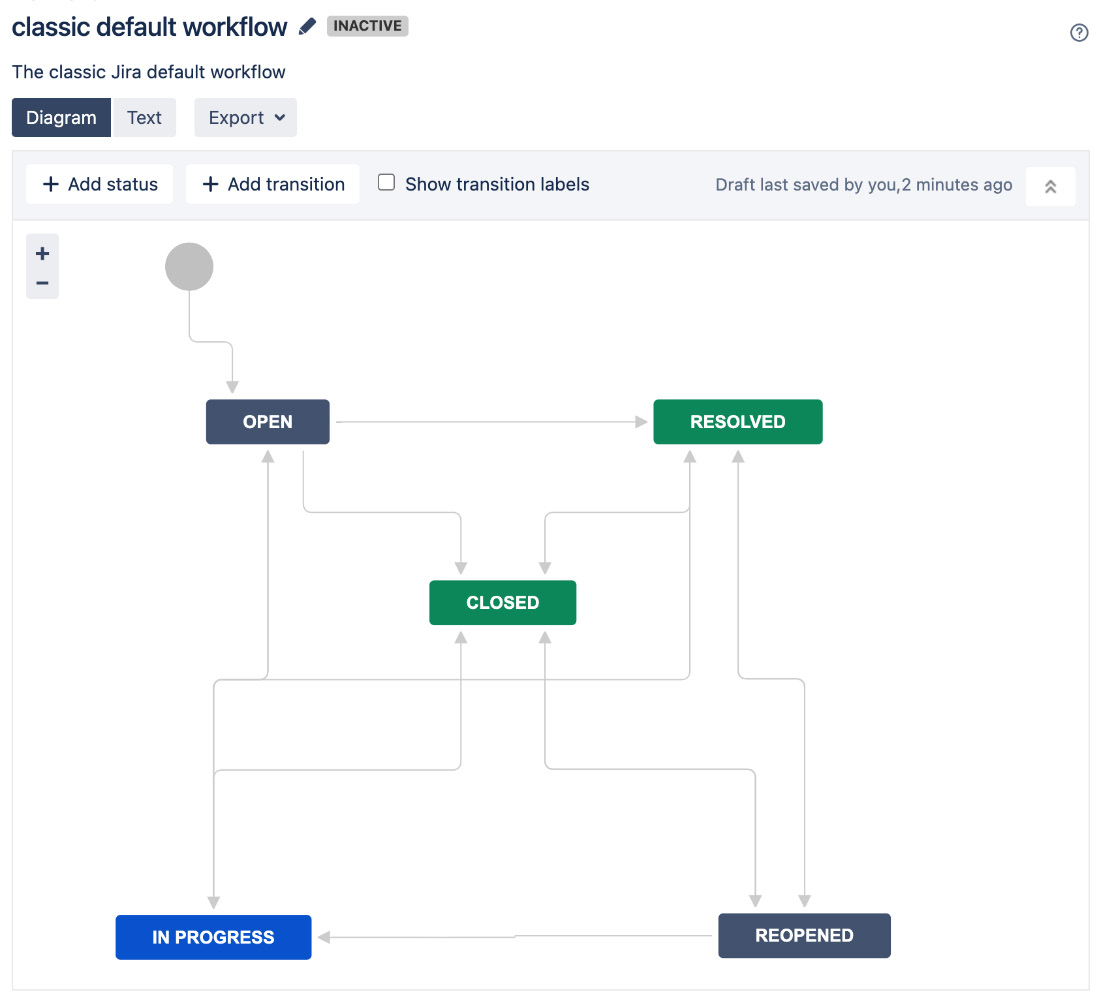The image size is (1099, 1001).
Task: Collapse toolbar using double chevron icon
Action: coord(1050,186)
